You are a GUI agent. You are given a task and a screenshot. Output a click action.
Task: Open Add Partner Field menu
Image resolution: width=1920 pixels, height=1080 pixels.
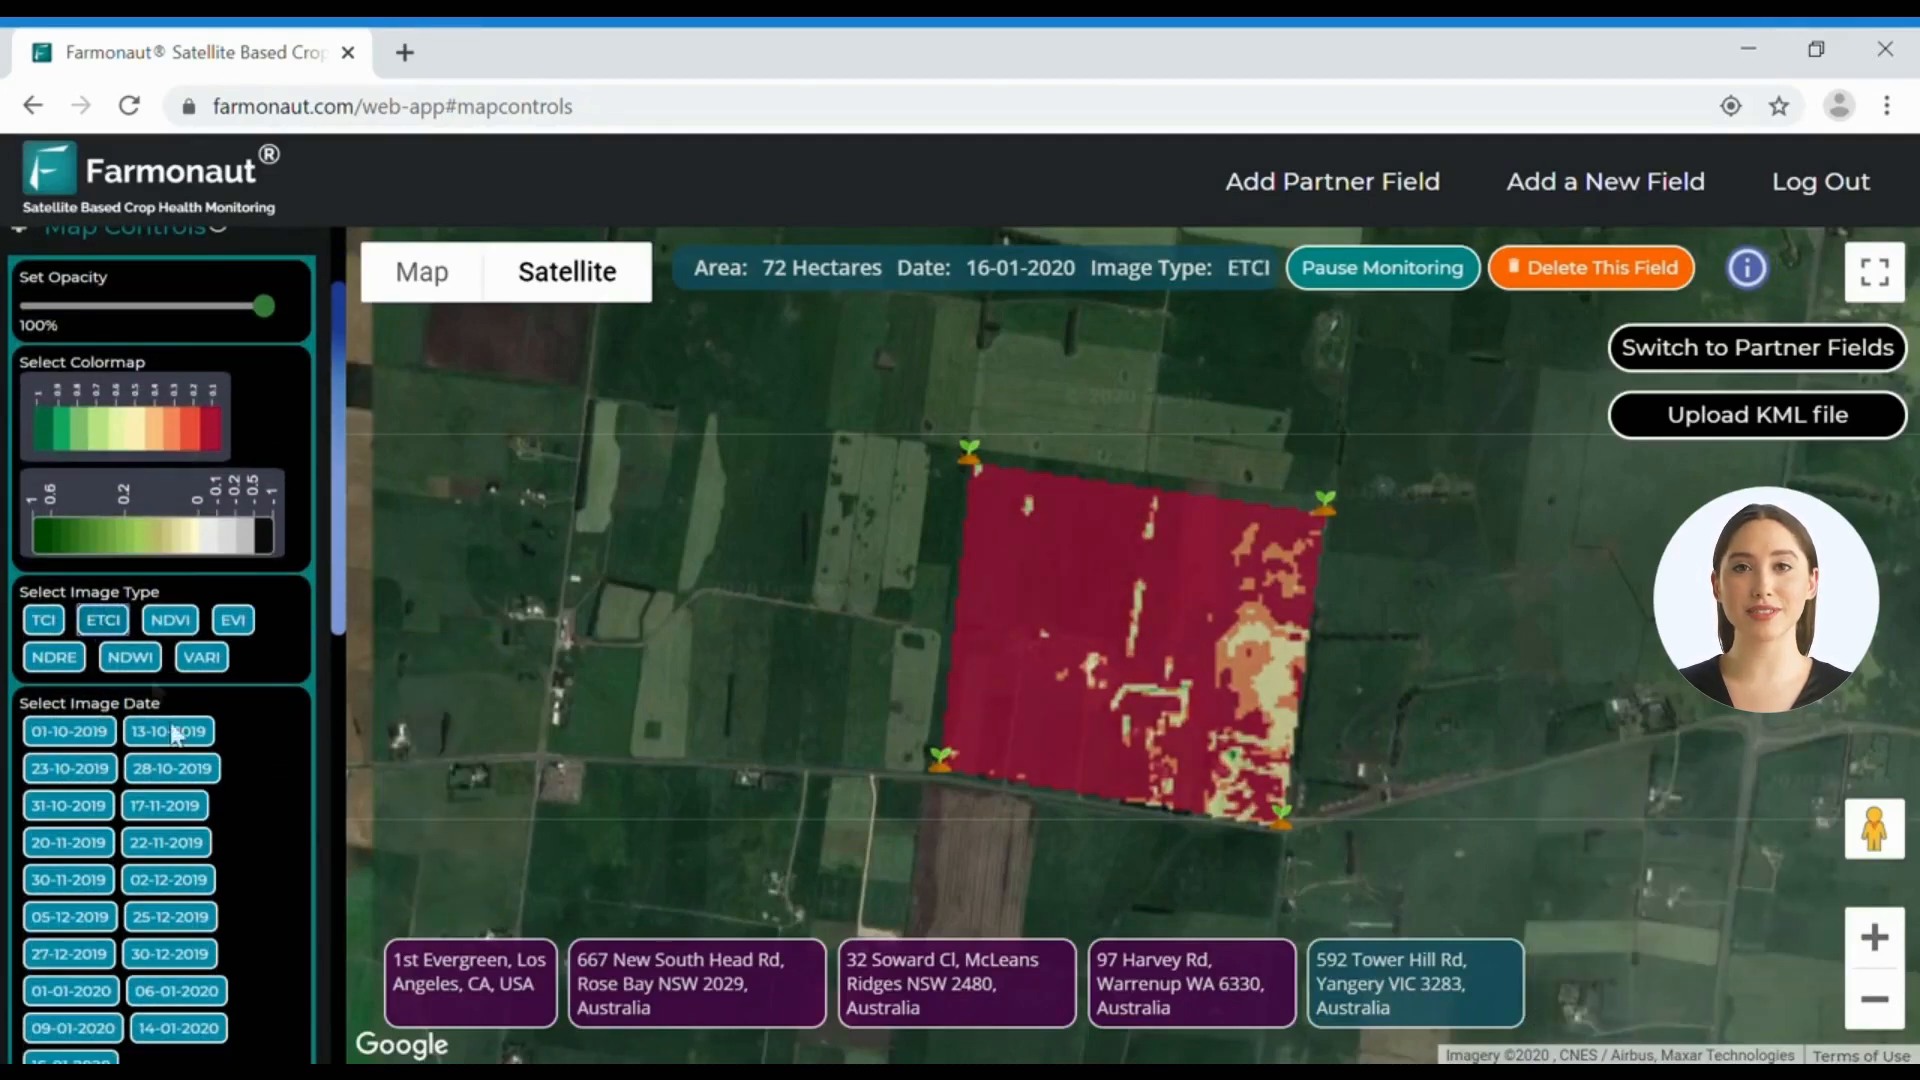tap(1333, 182)
